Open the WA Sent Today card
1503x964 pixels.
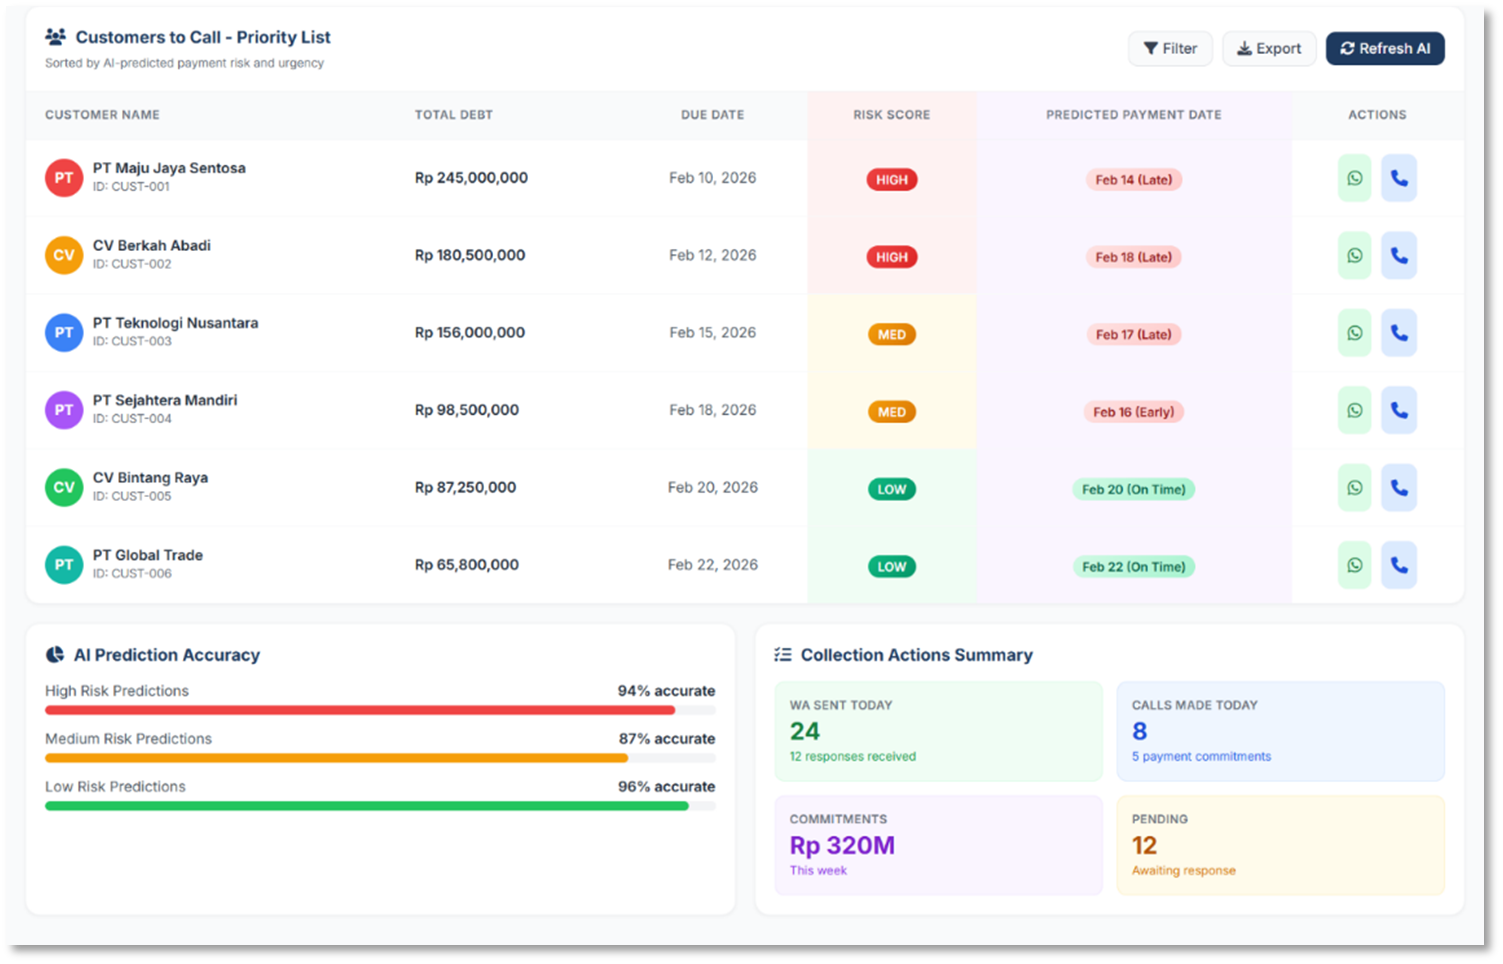(x=938, y=731)
